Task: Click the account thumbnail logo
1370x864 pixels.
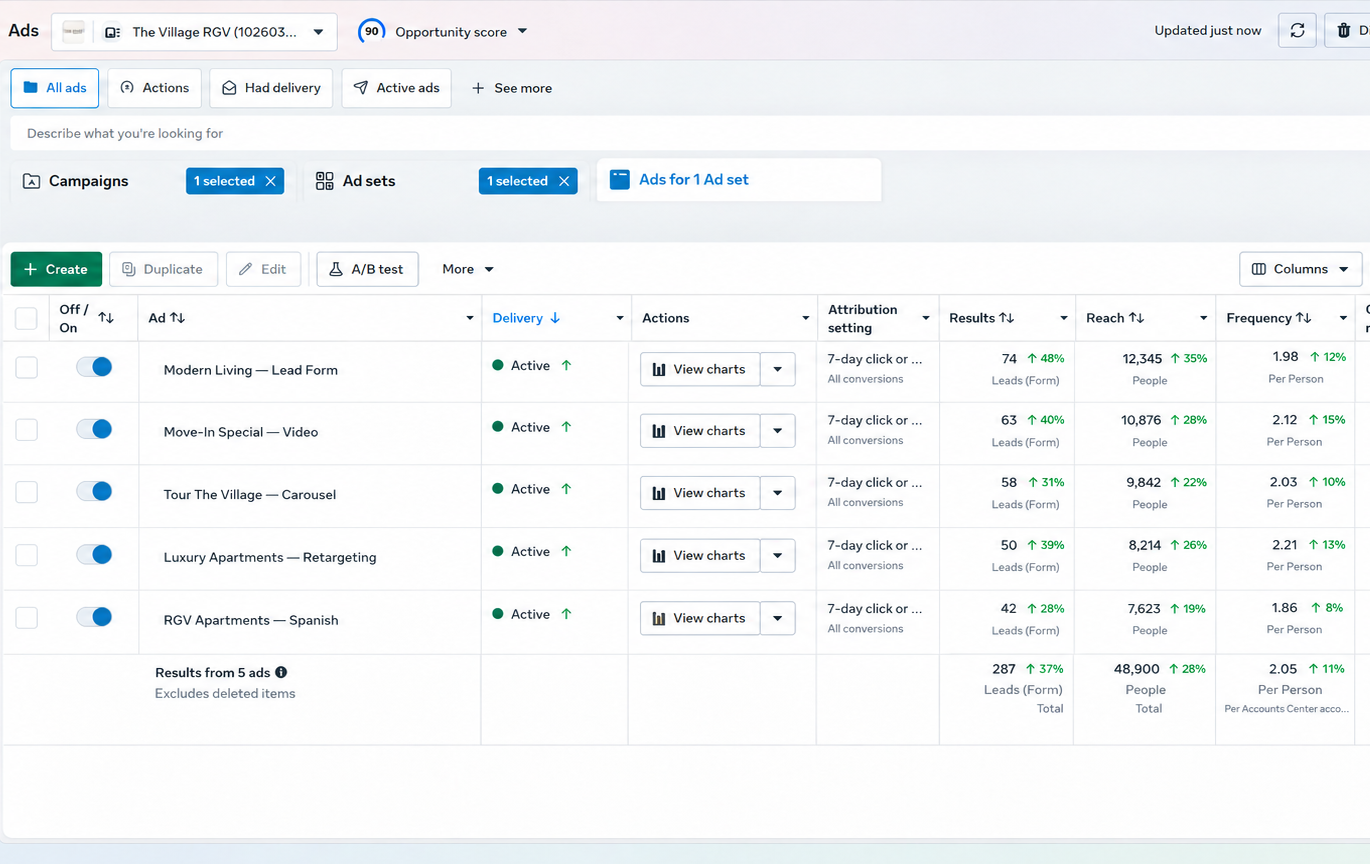Action: [x=74, y=32]
